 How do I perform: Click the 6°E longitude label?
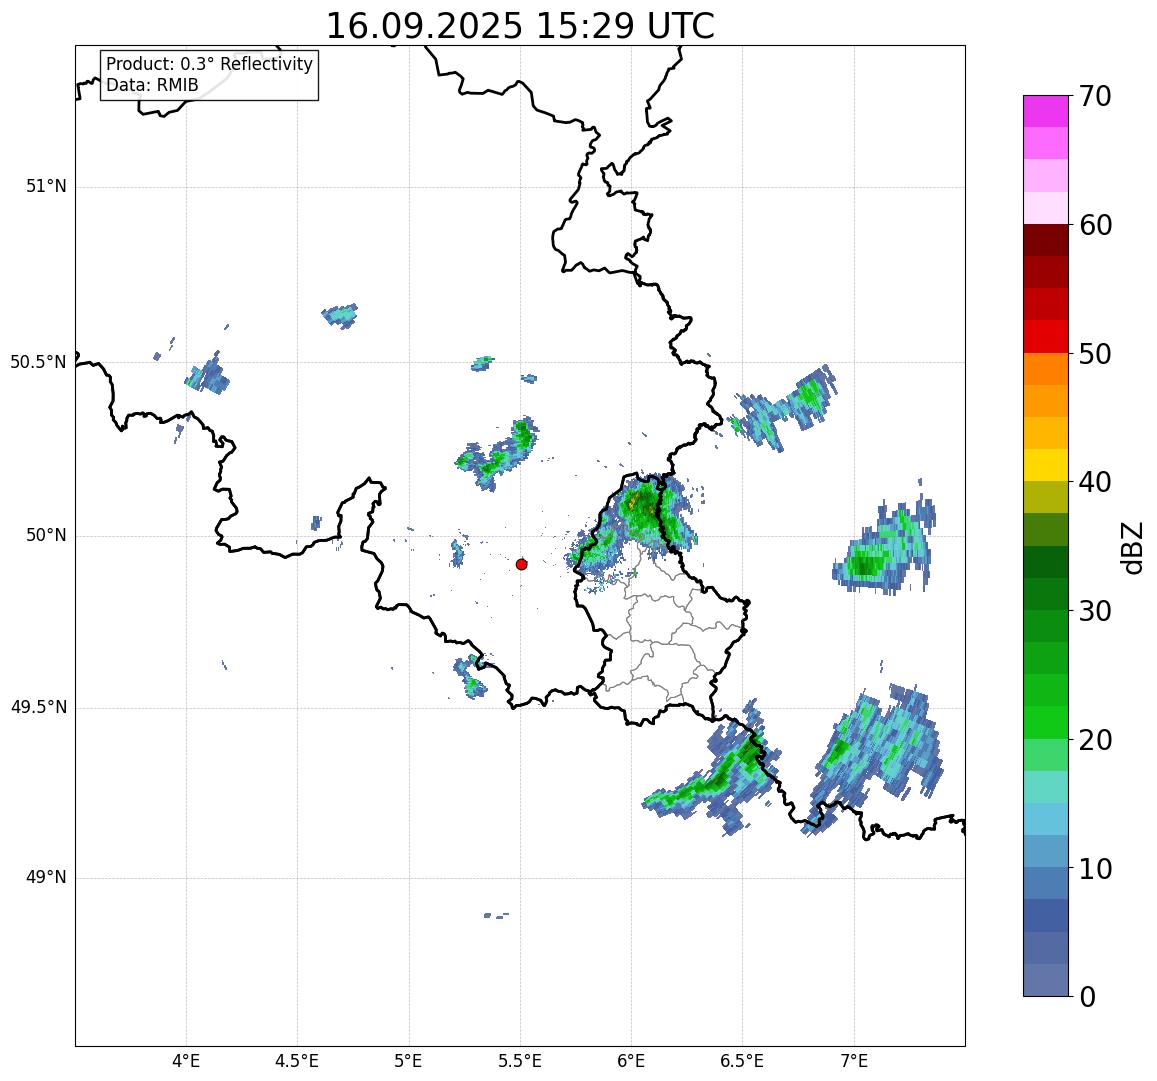[x=632, y=1061]
